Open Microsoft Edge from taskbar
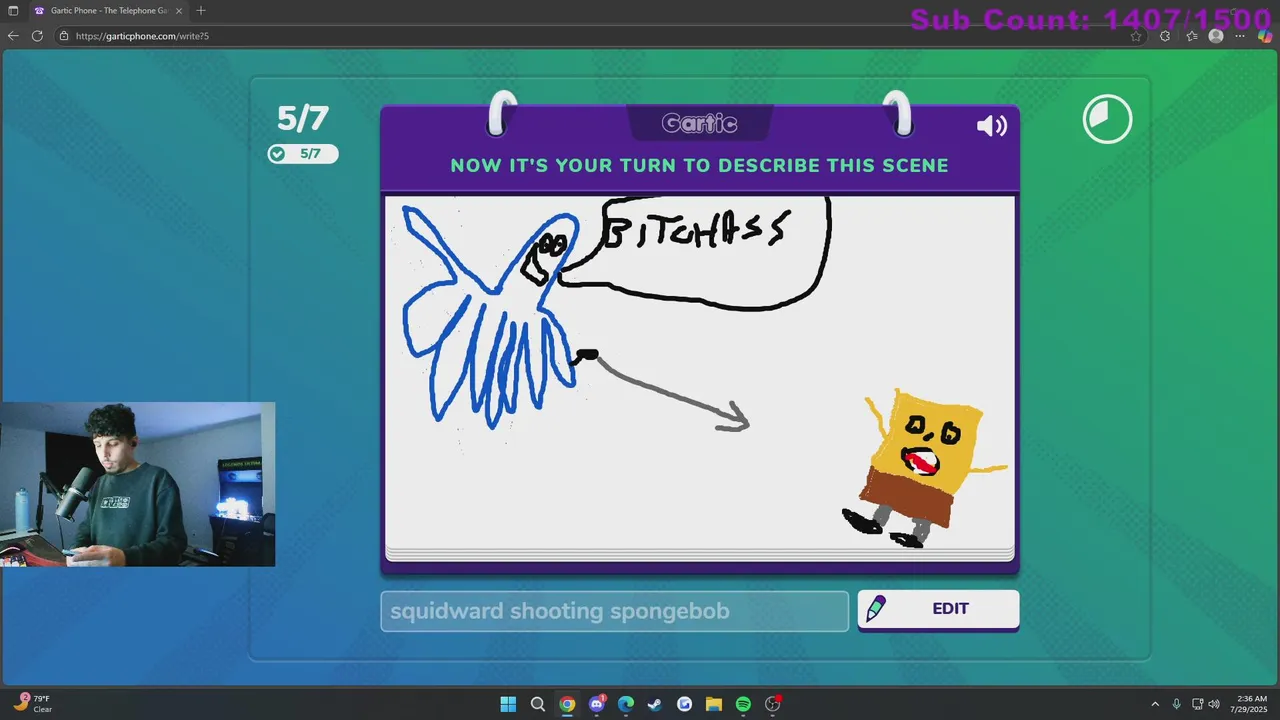This screenshot has height=720, width=1280. pos(626,704)
